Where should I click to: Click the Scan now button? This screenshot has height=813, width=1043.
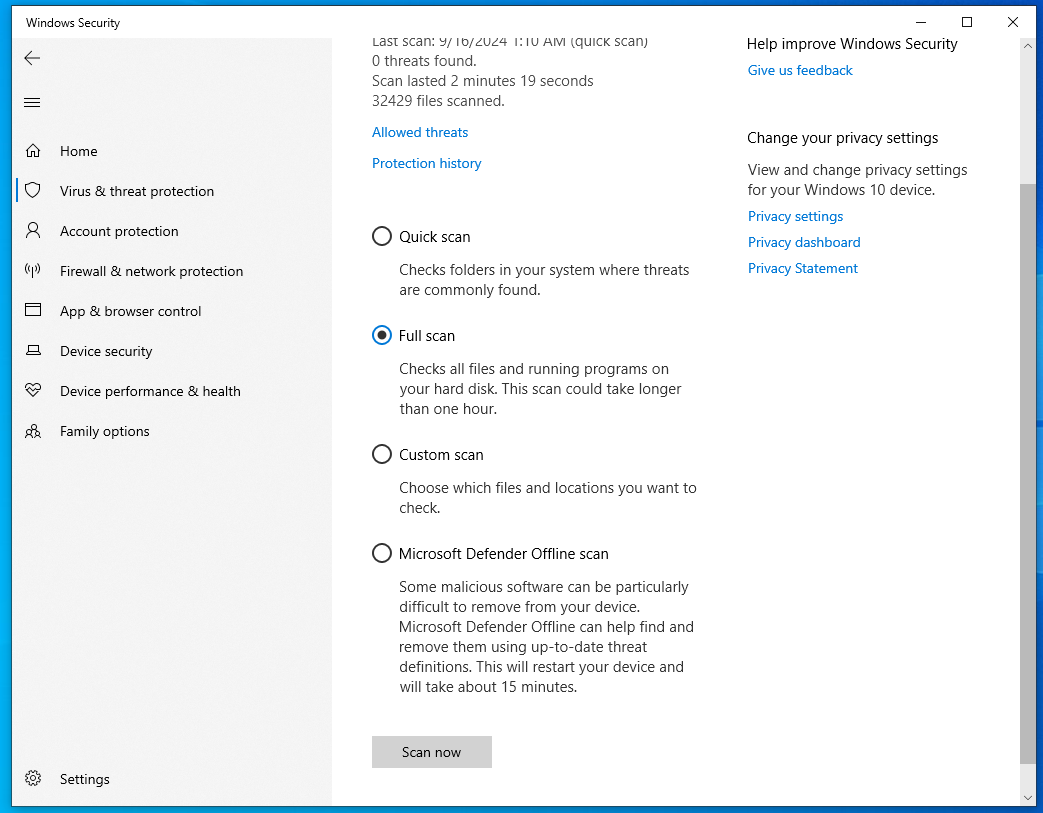(x=432, y=752)
